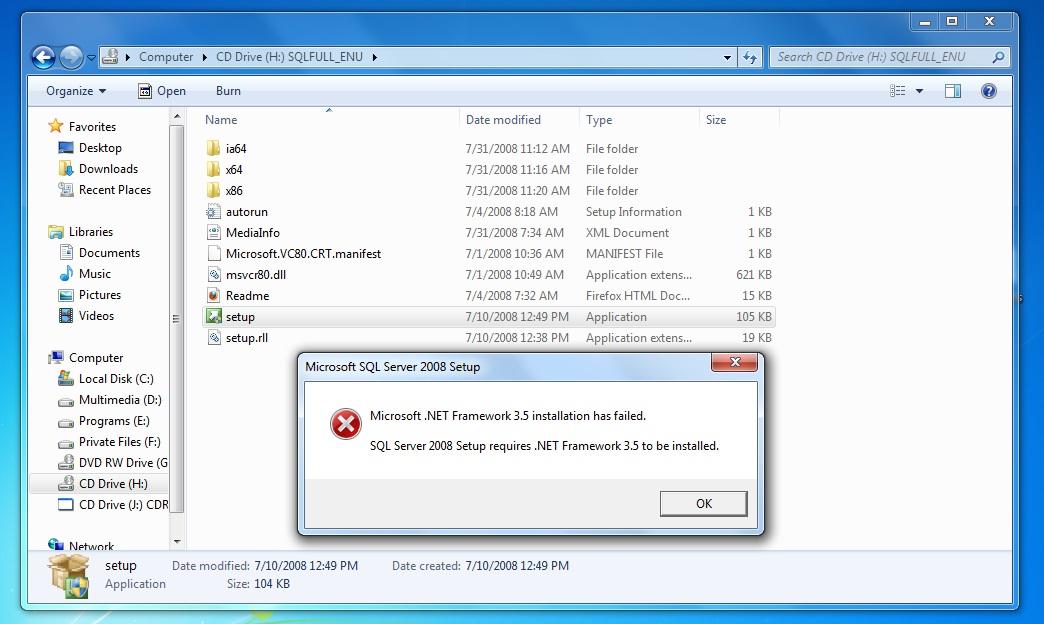
Task: Open the Help question mark icon
Action: 989,91
